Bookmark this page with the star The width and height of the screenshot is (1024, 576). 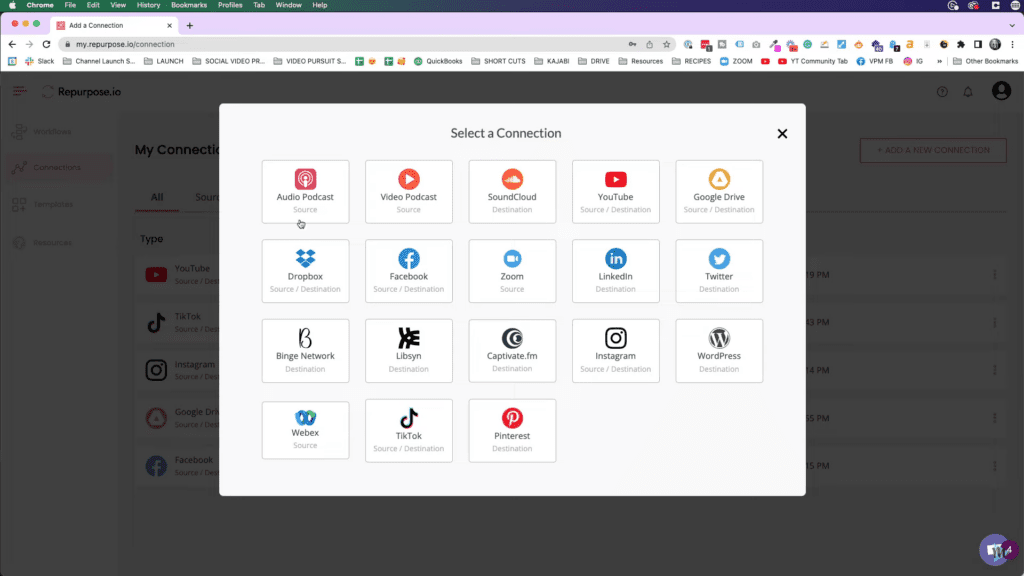point(666,44)
